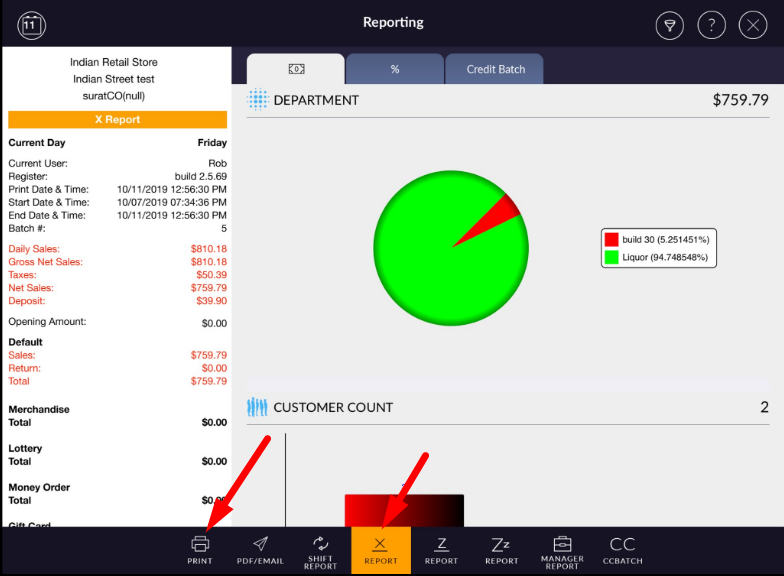Image resolution: width=784 pixels, height=576 pixels.
Task: Close the Reporting screen
Action: coord(752,25)
